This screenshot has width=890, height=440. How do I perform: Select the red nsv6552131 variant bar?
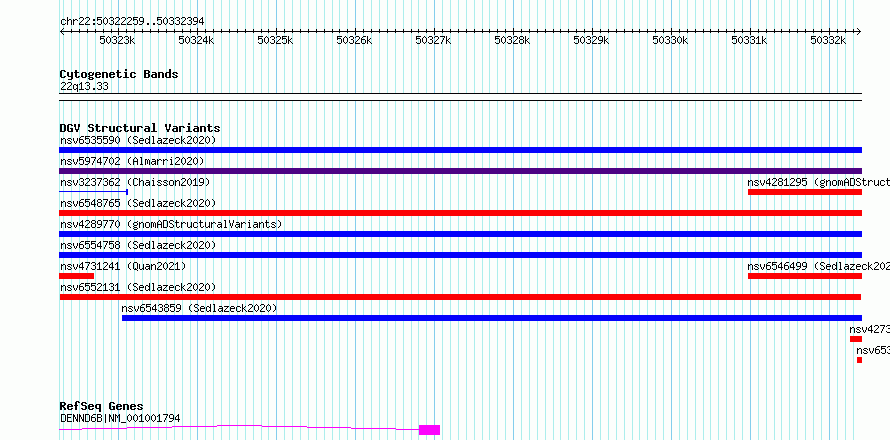(460, 297)
